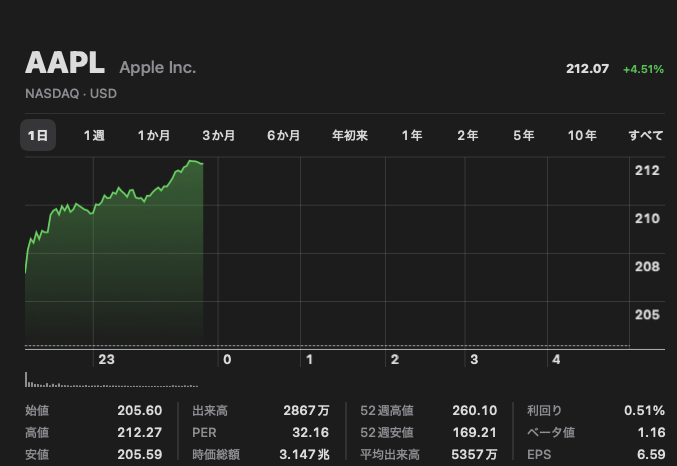This screenshot has height=466, width=677.
Task: Switch chart to 2年 range
Action: (x=468, y=136)
